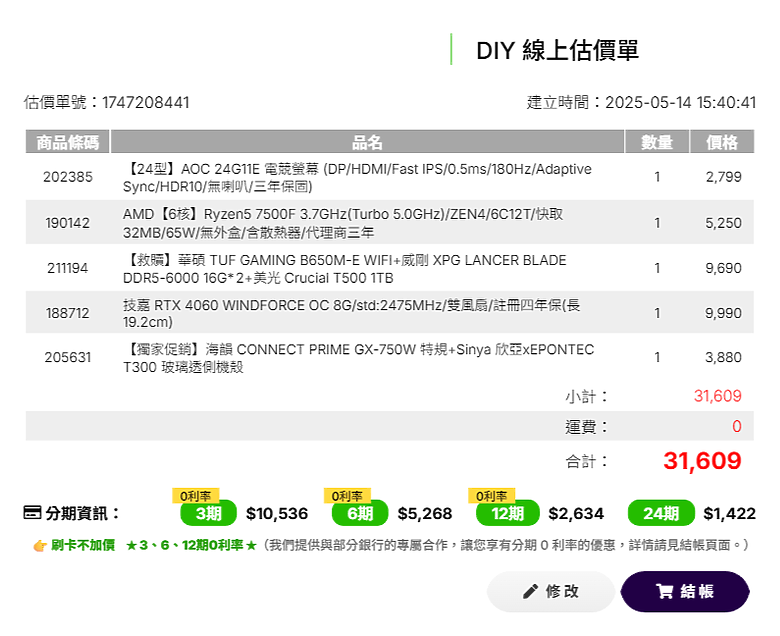Click the price 9,990

point(723,313)
